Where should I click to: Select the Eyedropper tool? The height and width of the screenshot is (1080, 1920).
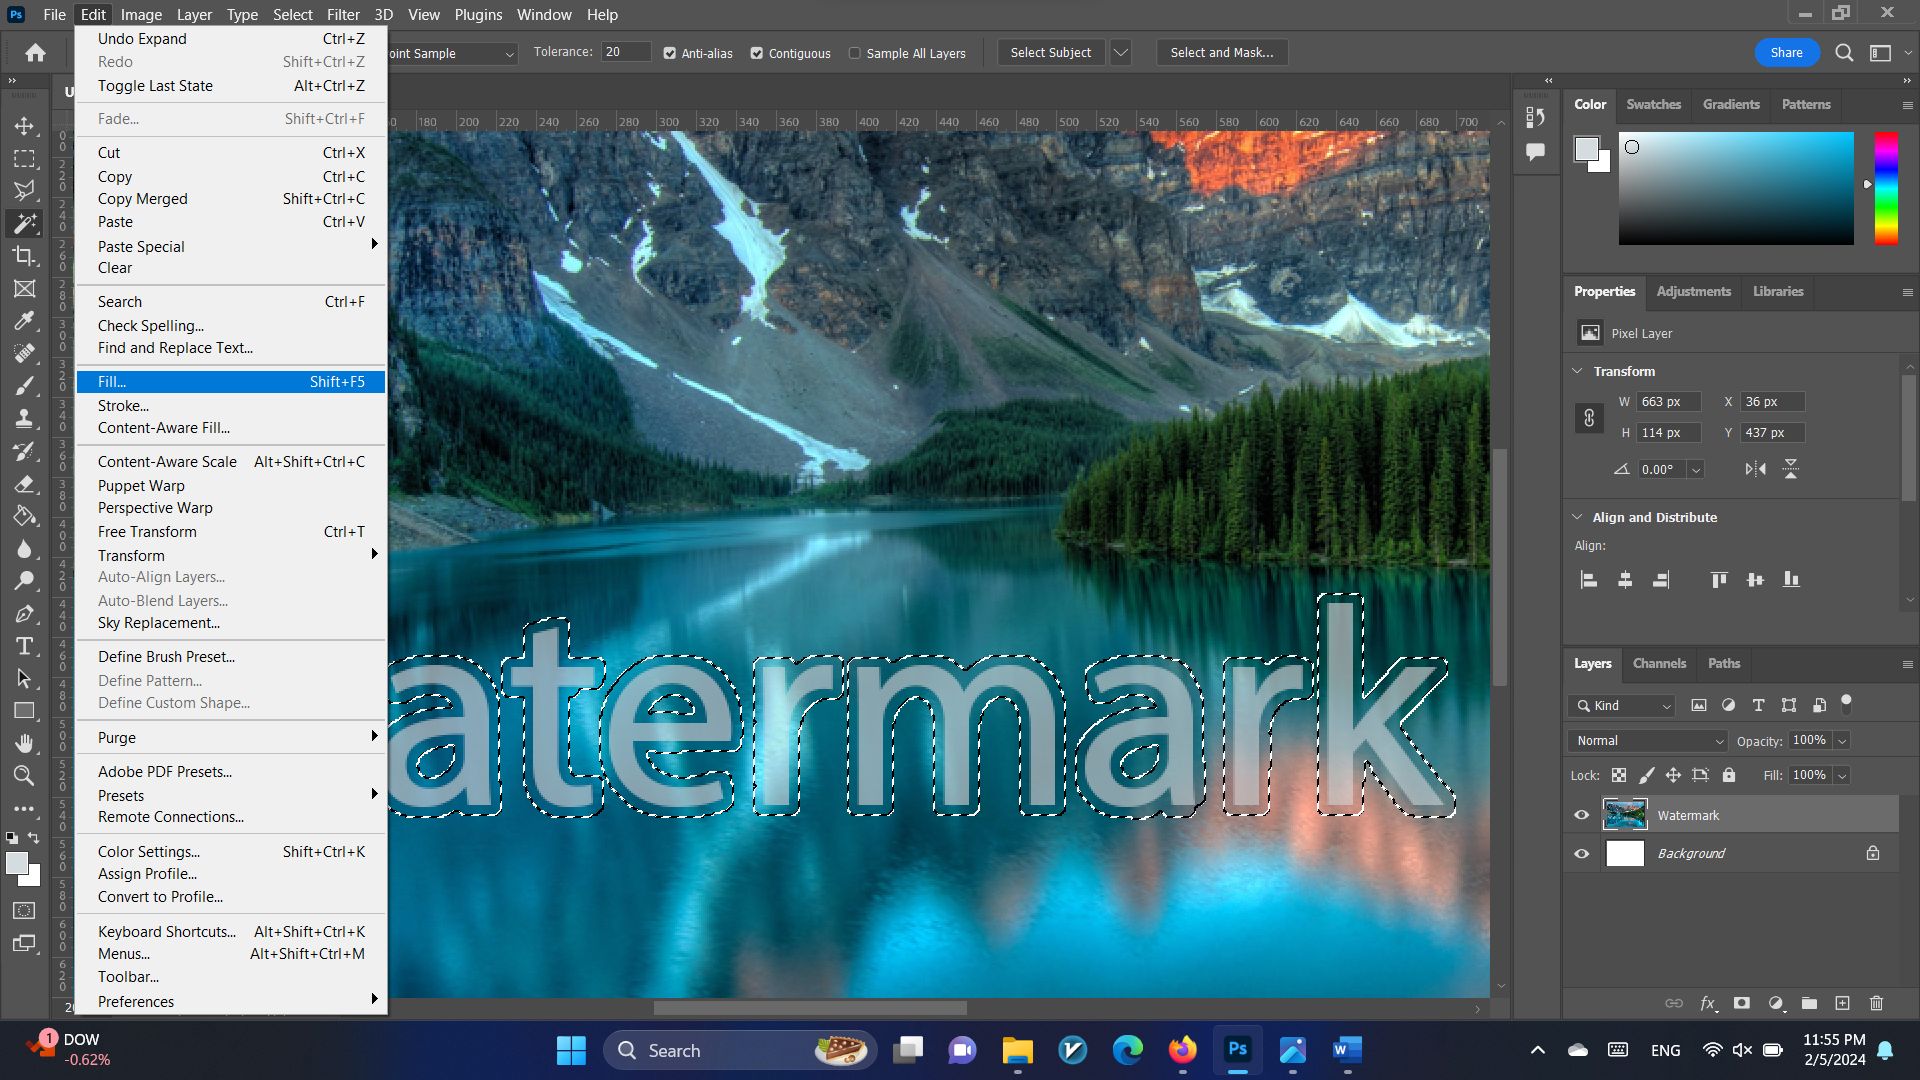point(24,321)
